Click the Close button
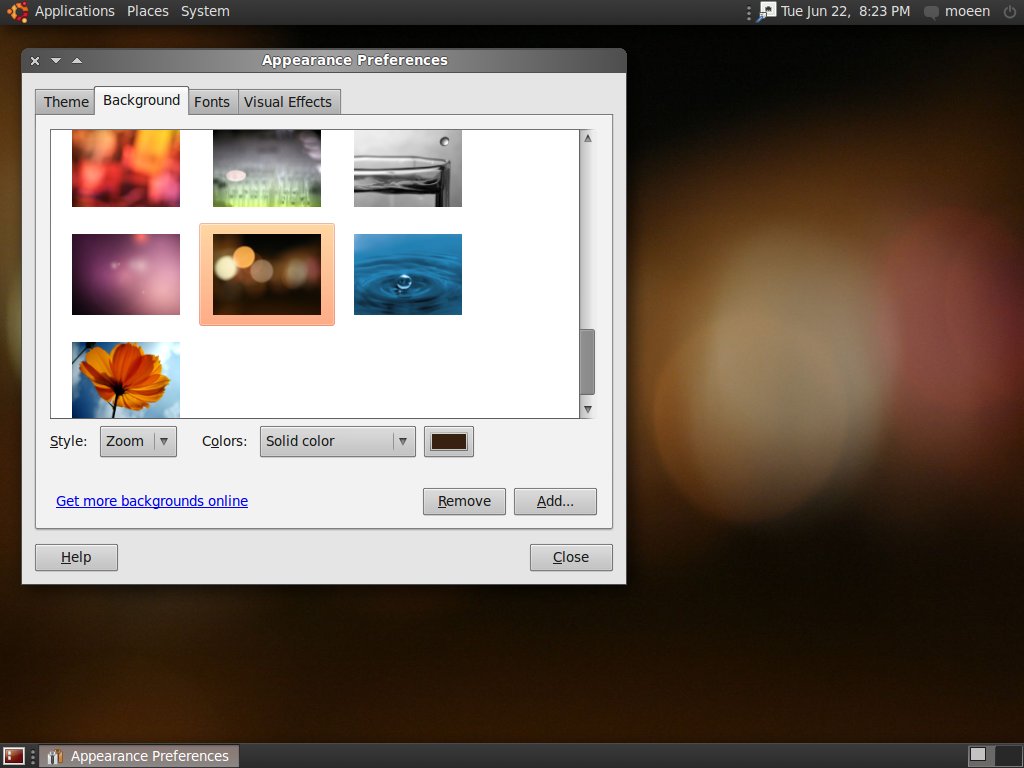 point(571,557)
